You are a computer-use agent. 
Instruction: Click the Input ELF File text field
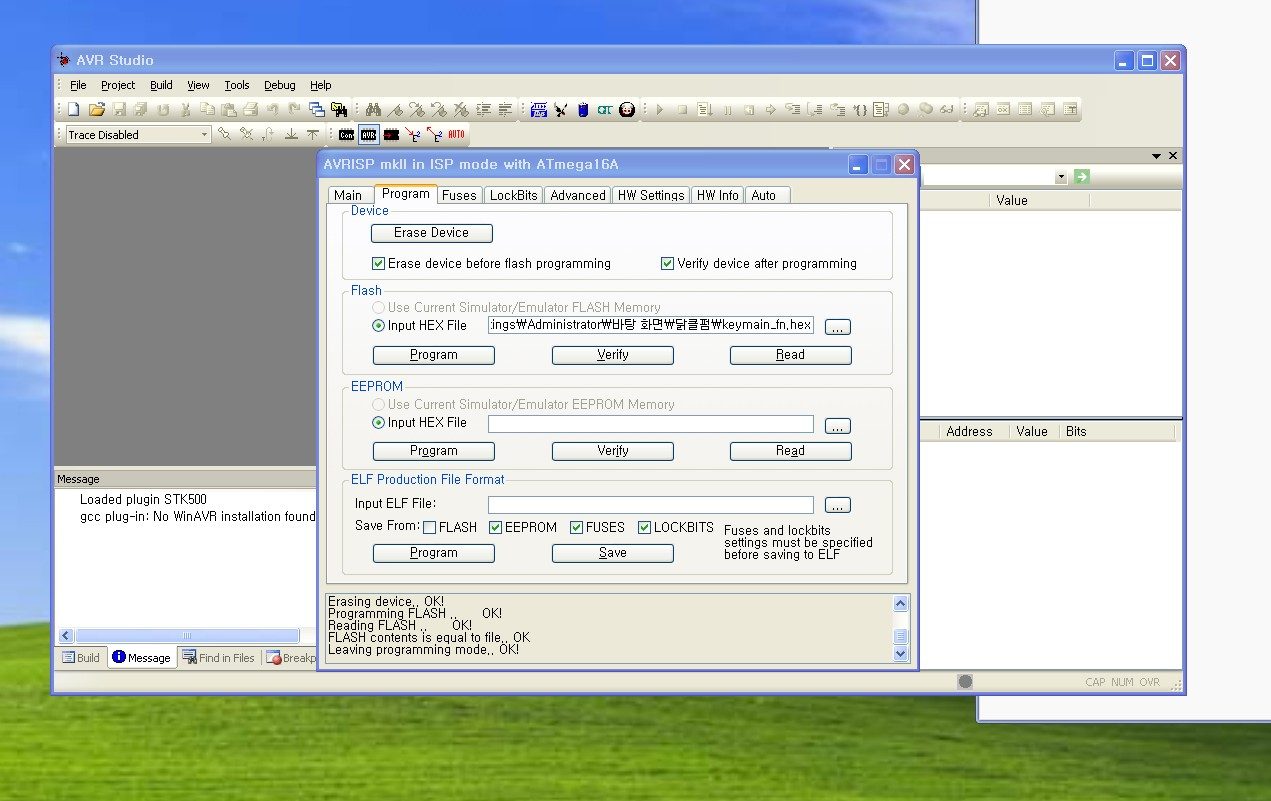651,505
